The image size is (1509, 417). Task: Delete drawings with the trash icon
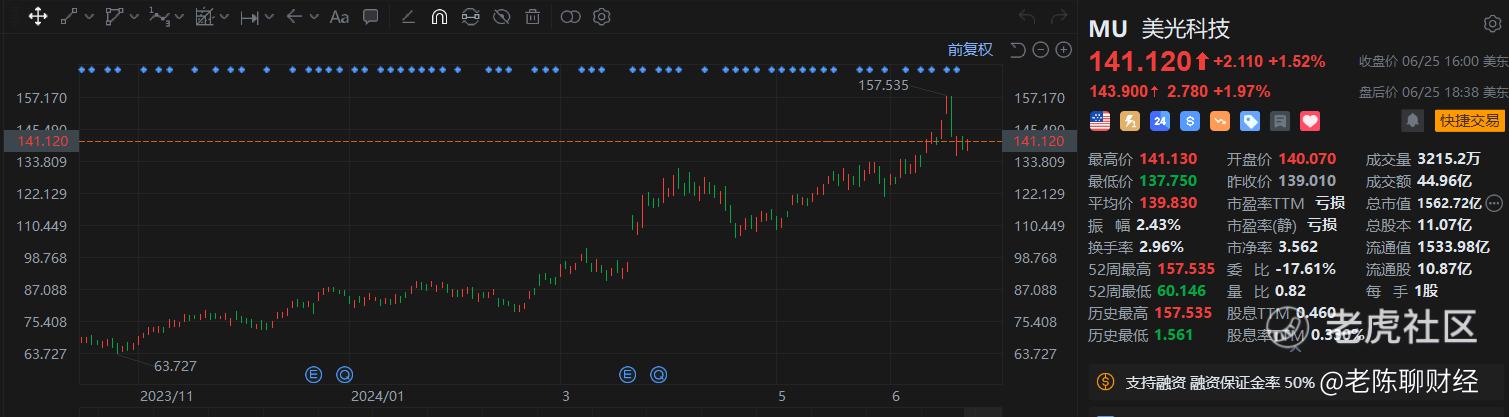[533, 16]
